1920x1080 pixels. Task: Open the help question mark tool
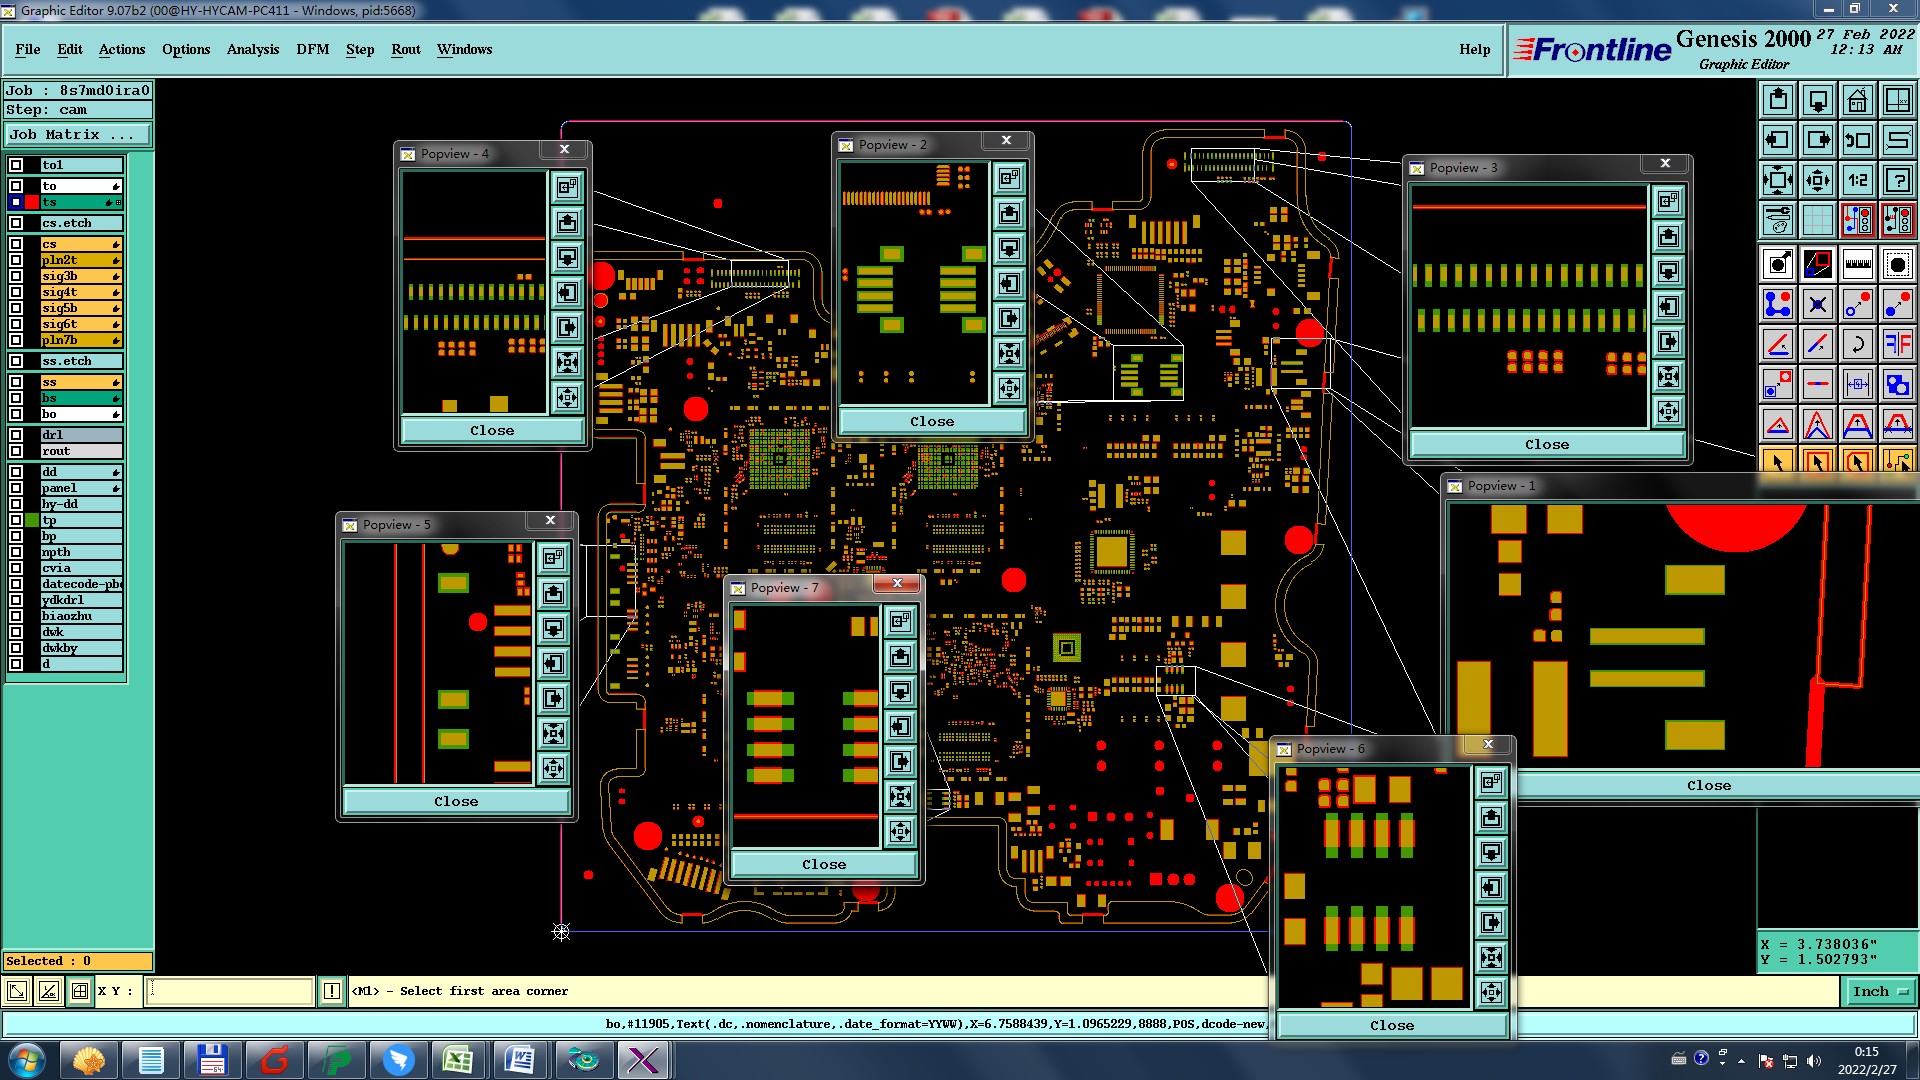[x=1897, y=180]
